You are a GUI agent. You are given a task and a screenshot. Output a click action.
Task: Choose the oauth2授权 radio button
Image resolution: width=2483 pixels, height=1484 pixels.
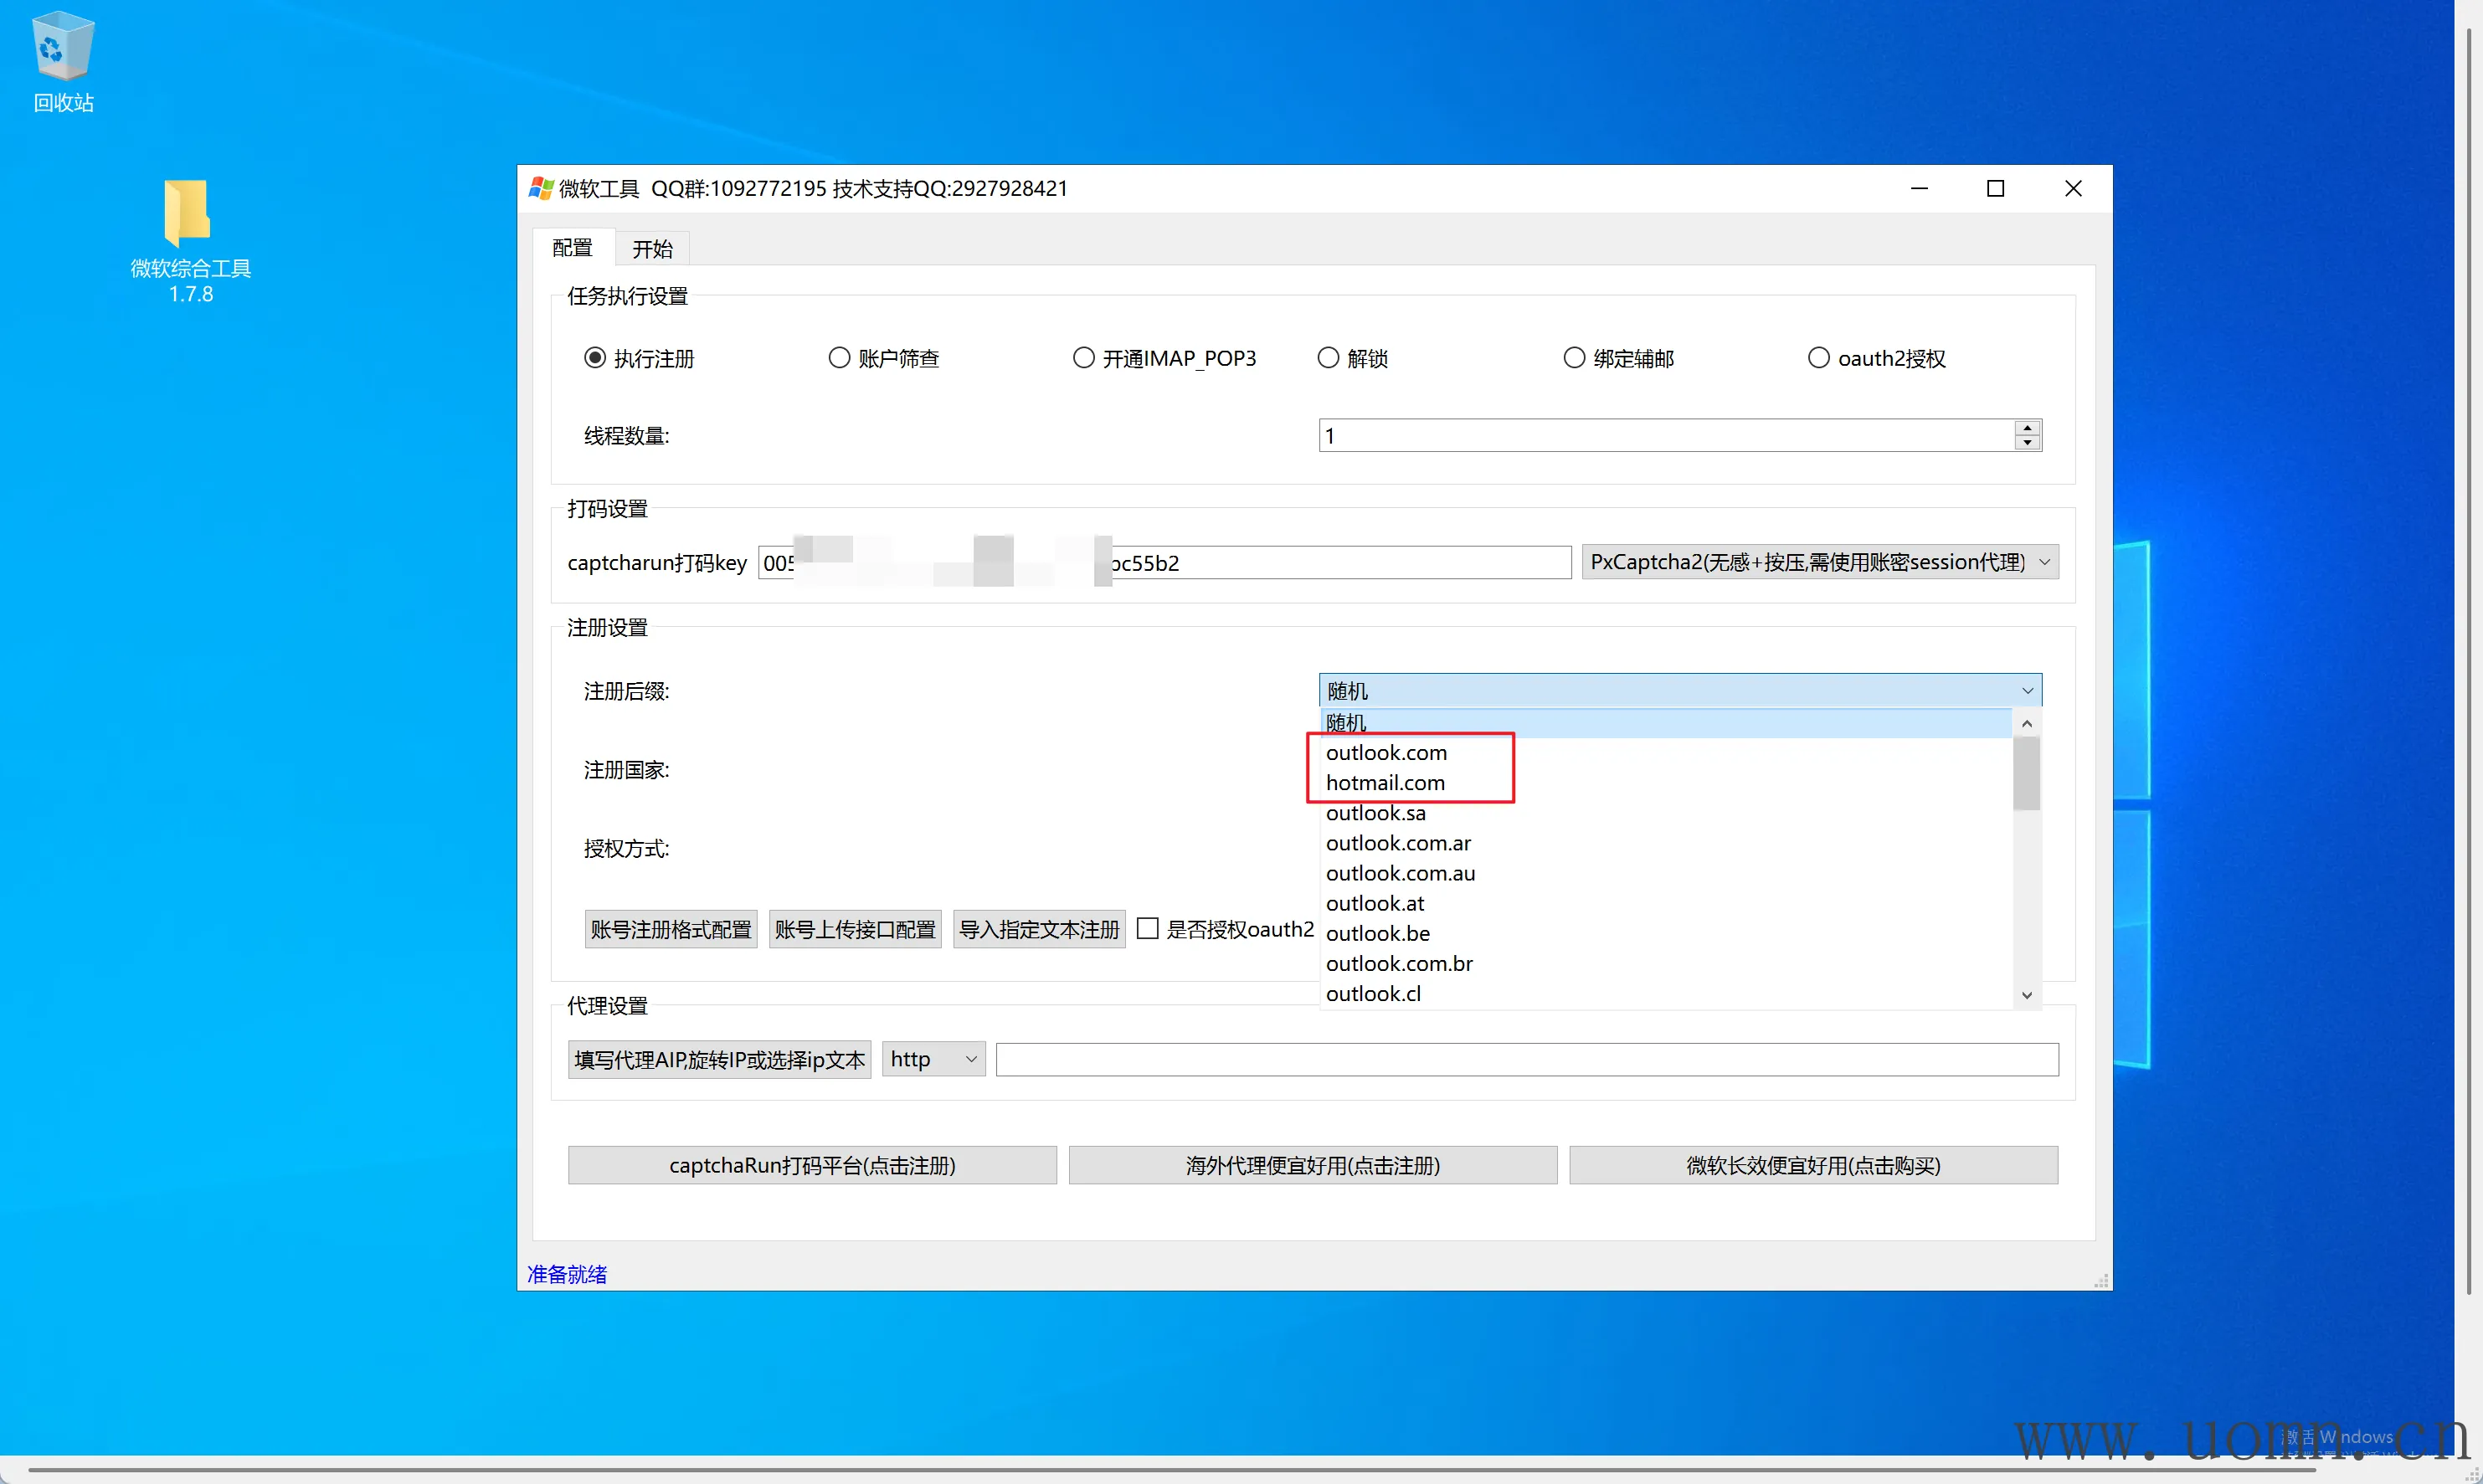(1818, 358)
